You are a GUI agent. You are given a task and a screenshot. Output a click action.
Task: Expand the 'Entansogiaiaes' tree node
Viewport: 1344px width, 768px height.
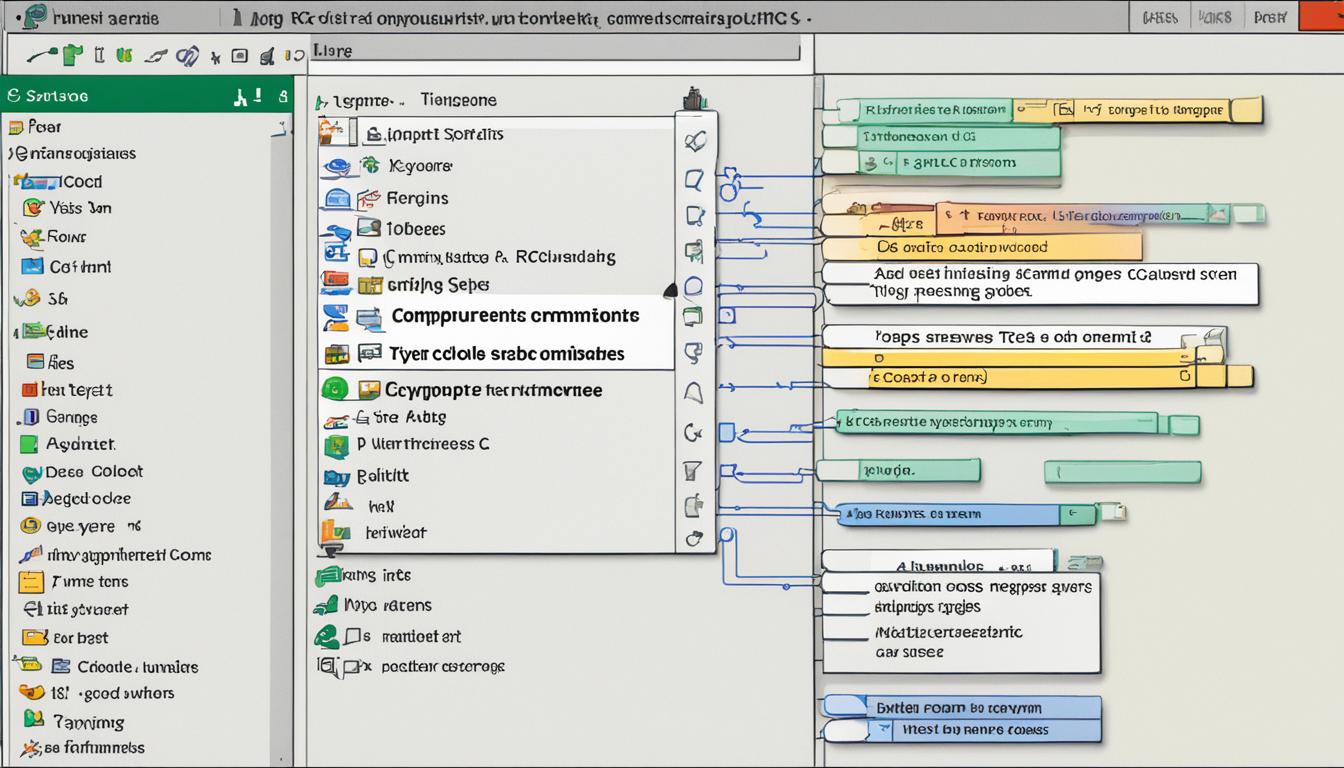coord(11,154)
